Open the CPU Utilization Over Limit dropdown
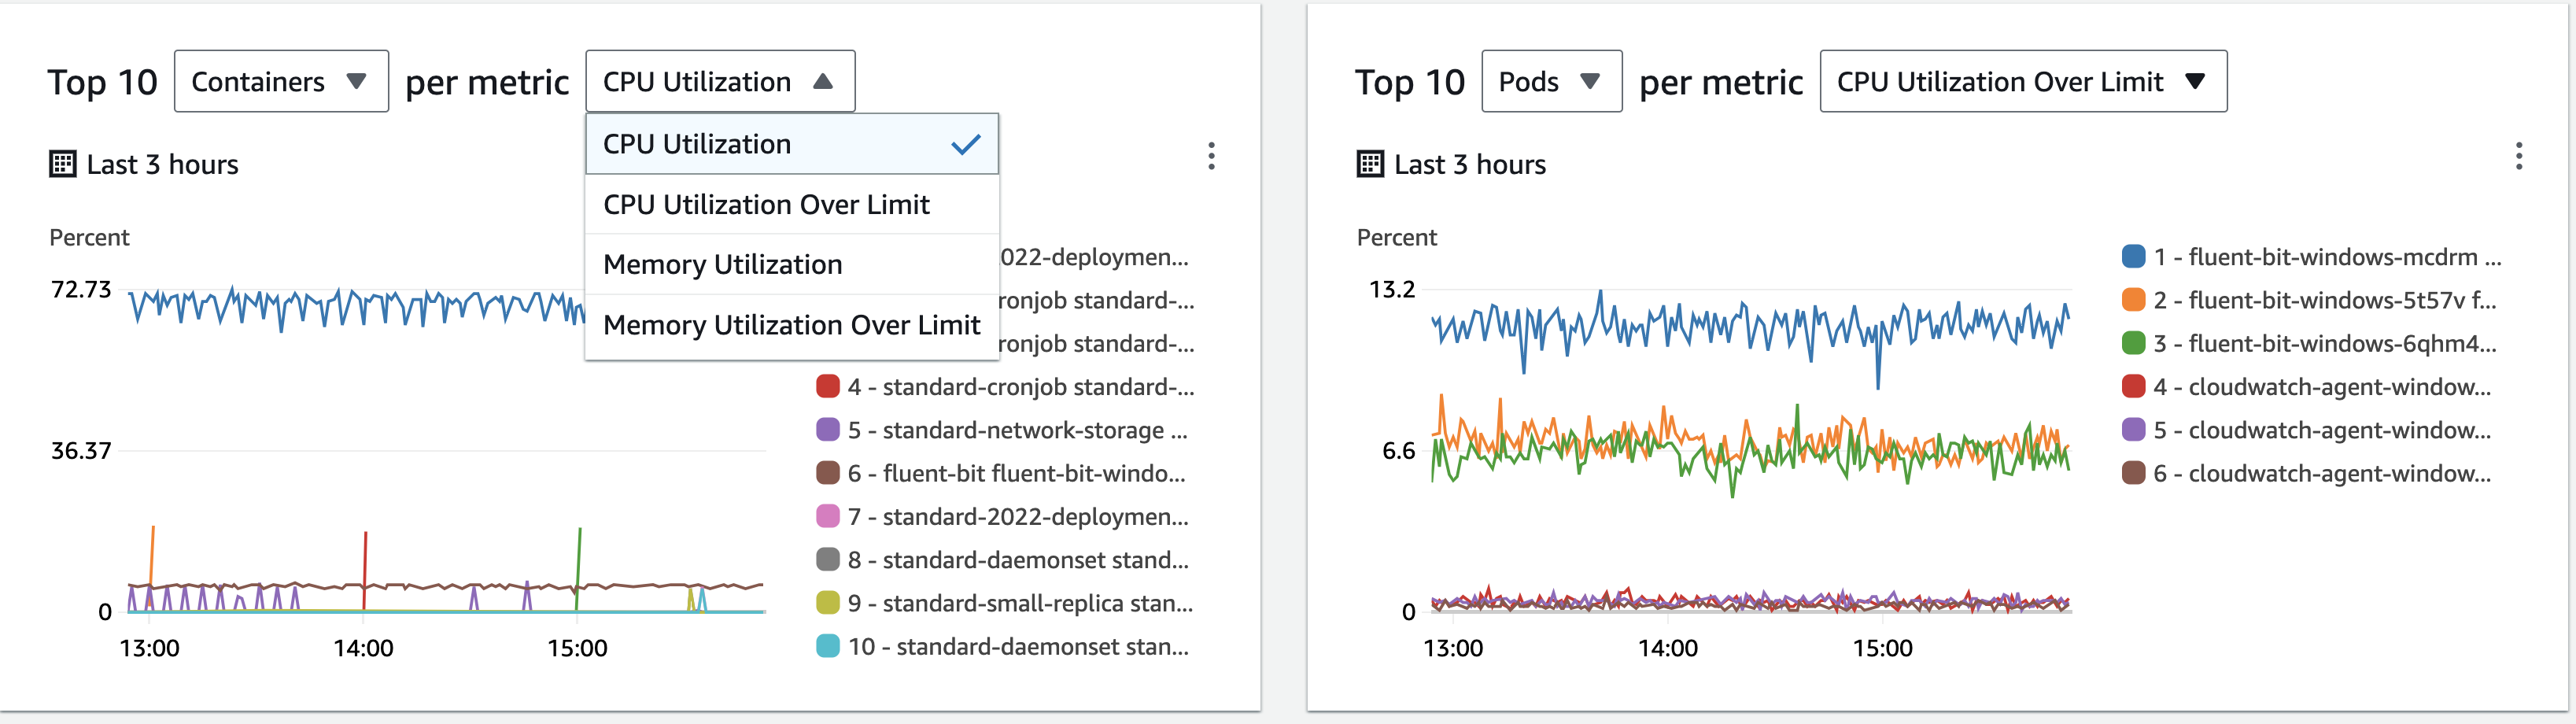Screen dimensions: 2576x724 2023,81
